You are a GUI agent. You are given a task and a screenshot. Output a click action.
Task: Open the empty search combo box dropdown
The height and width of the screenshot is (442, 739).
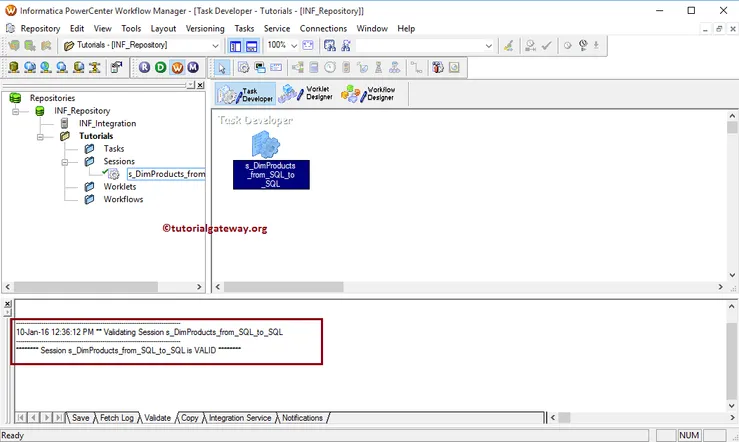[488, 46]
